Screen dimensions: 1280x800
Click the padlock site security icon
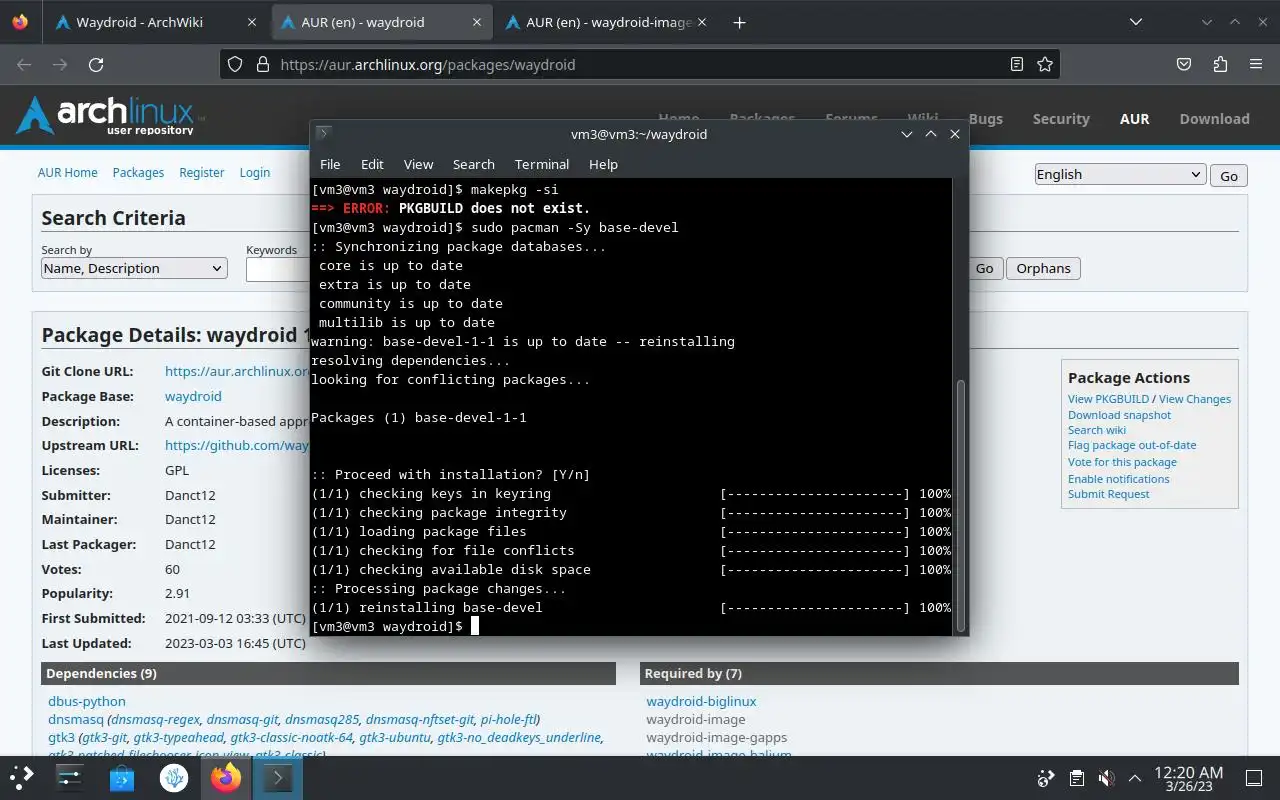(262, 64)
